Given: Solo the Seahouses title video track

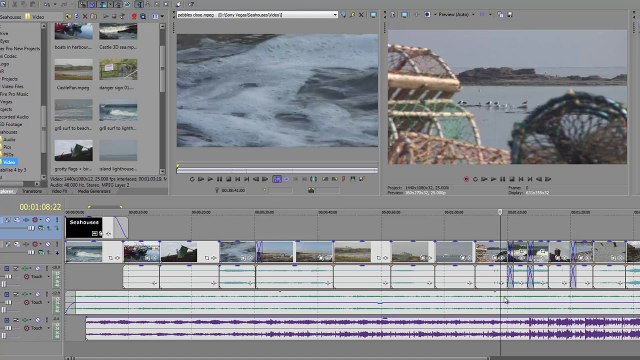Looking at the screenshot, I should click(57, 220).
